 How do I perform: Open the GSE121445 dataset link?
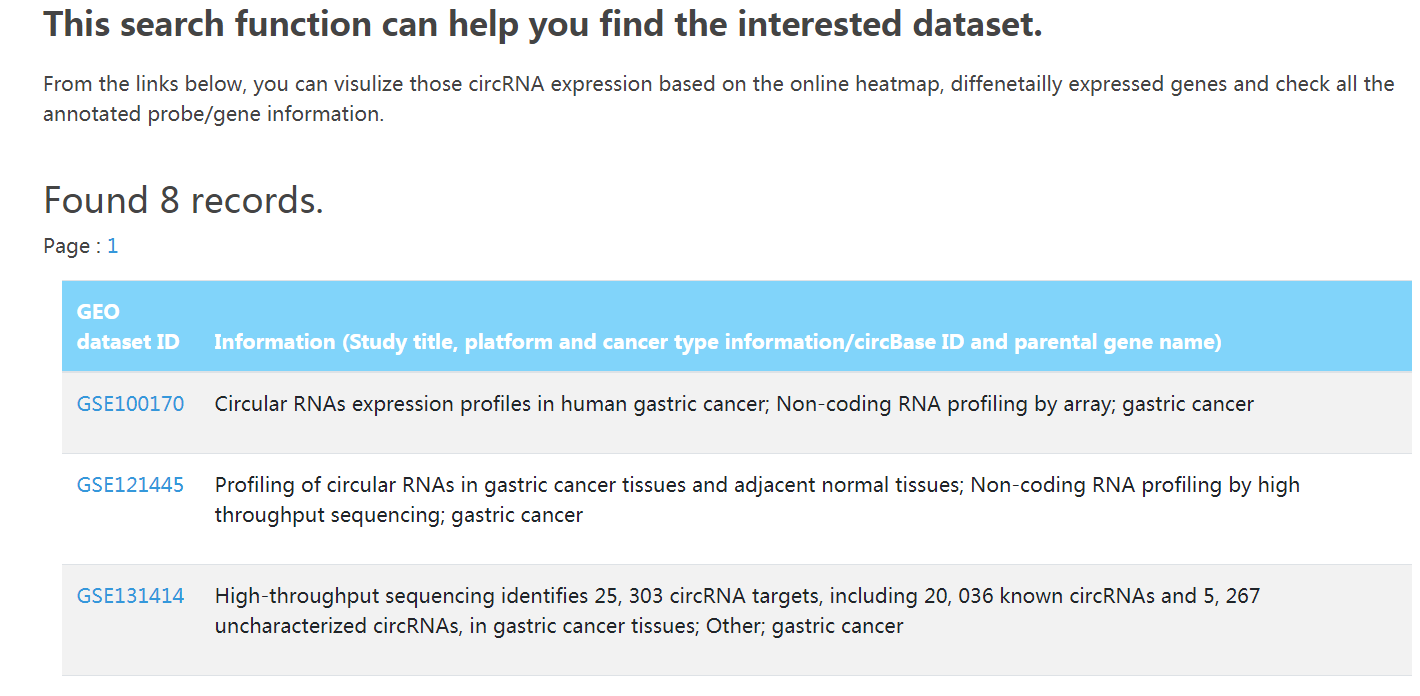tap(130, 485)
